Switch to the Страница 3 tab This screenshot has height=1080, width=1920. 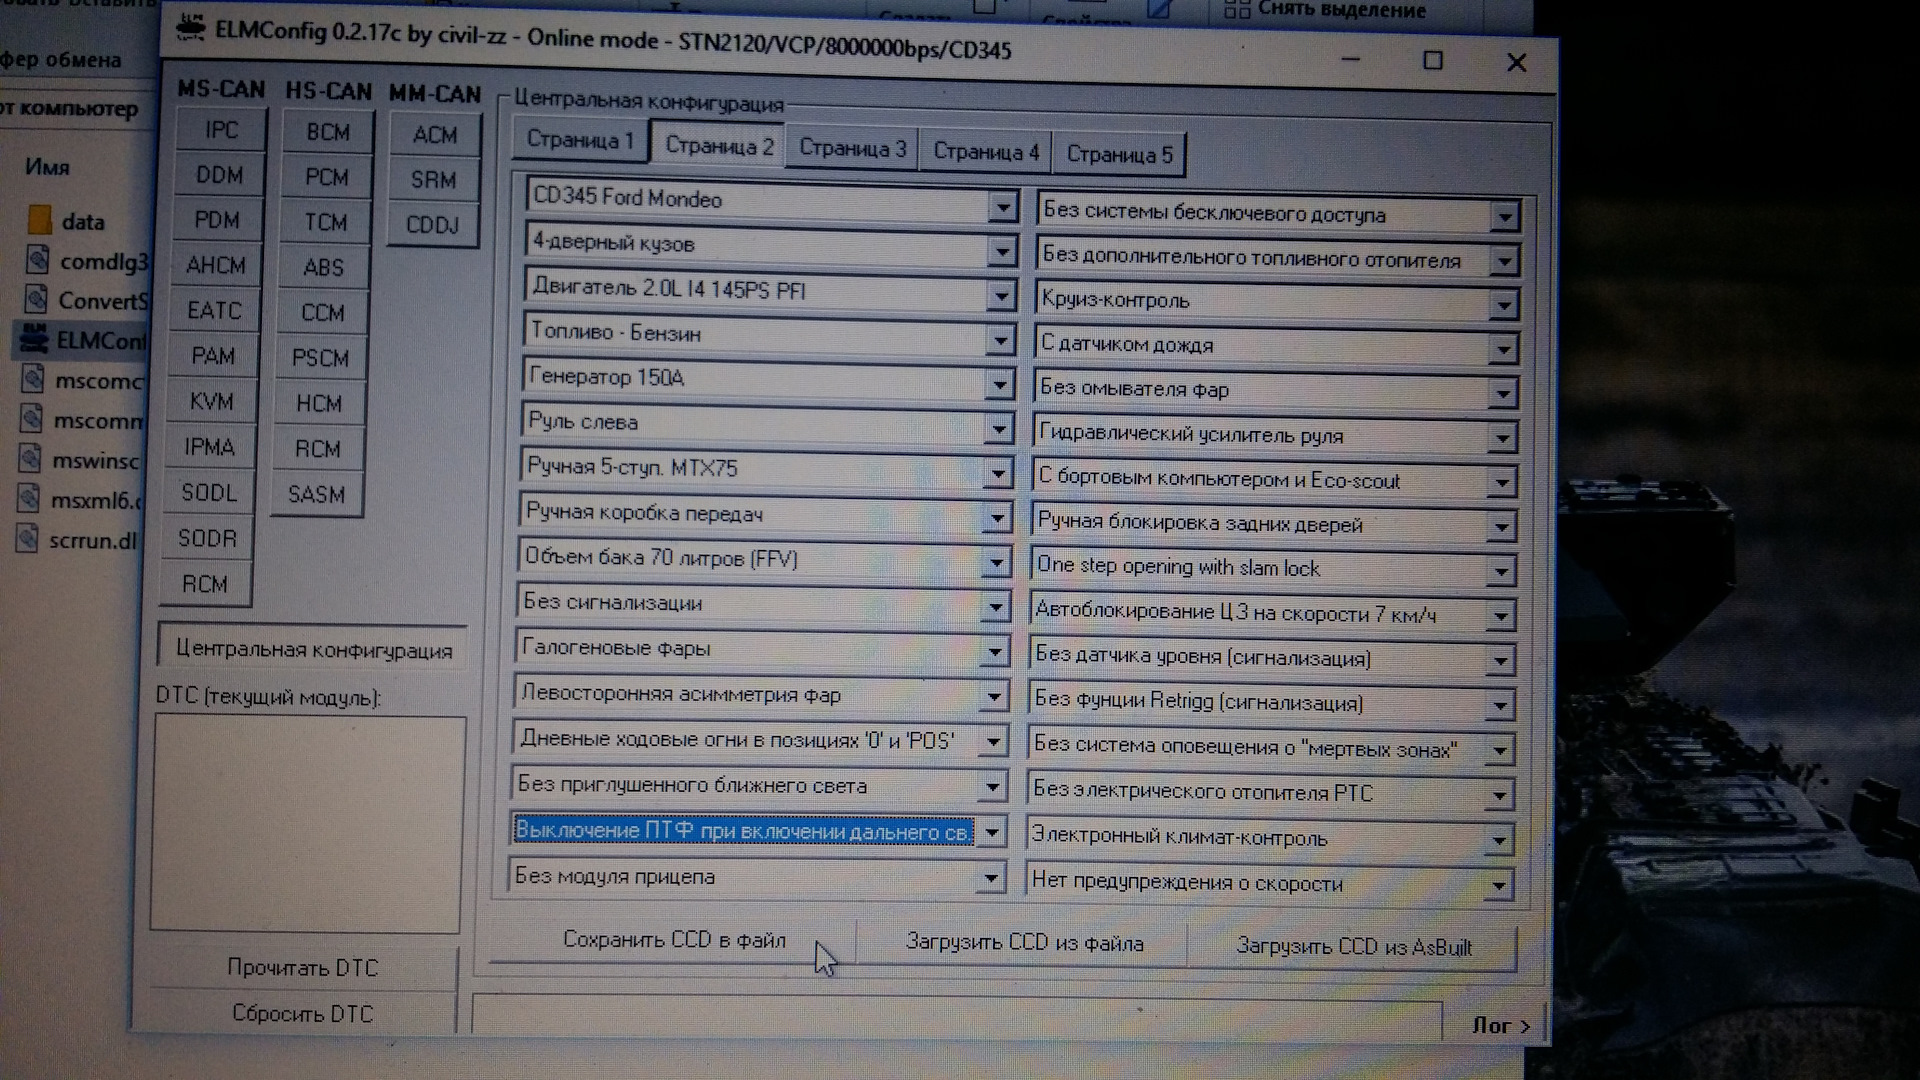pyautogui.click(x=852, y=149)
